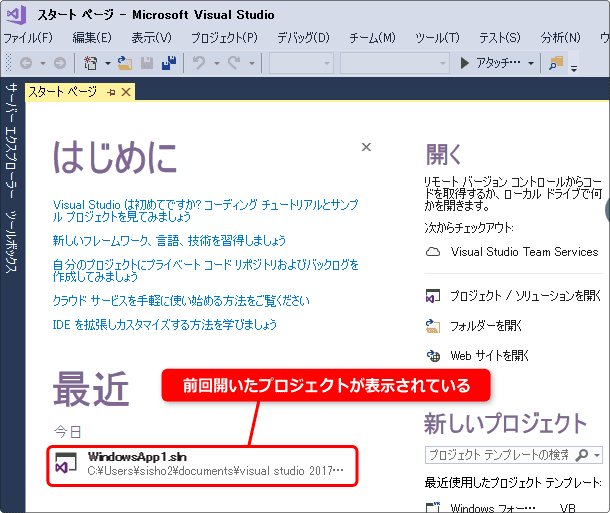Viewport: 610px width, 513px height.
Task: Click the Undo arrow icon
Action: click(199, 63)
